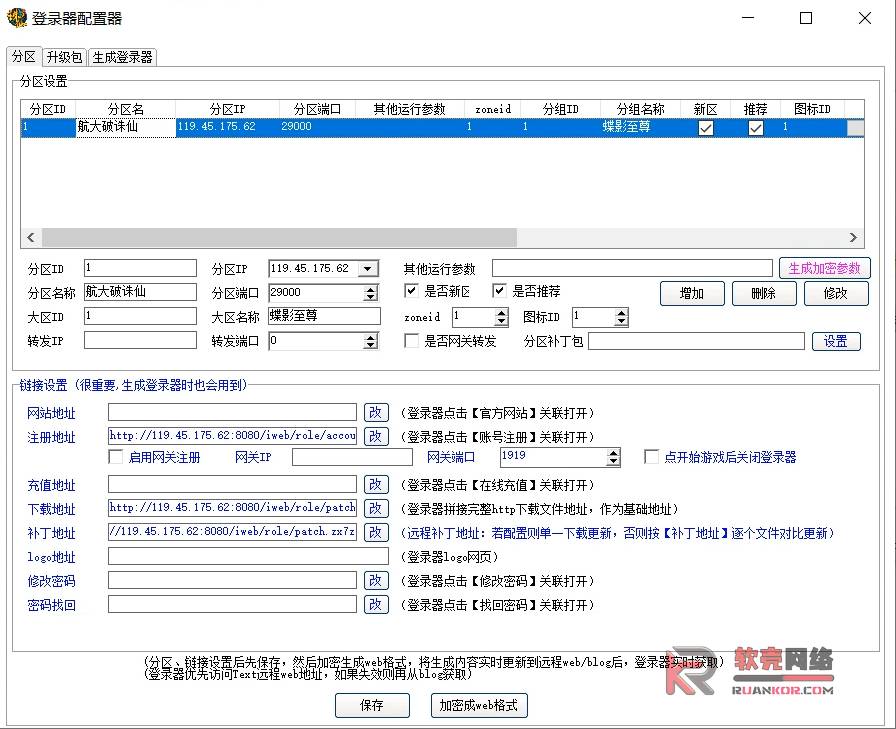Click the 补丁地址 input field
This screenshot has width=896, height=729.
[232, 532]
